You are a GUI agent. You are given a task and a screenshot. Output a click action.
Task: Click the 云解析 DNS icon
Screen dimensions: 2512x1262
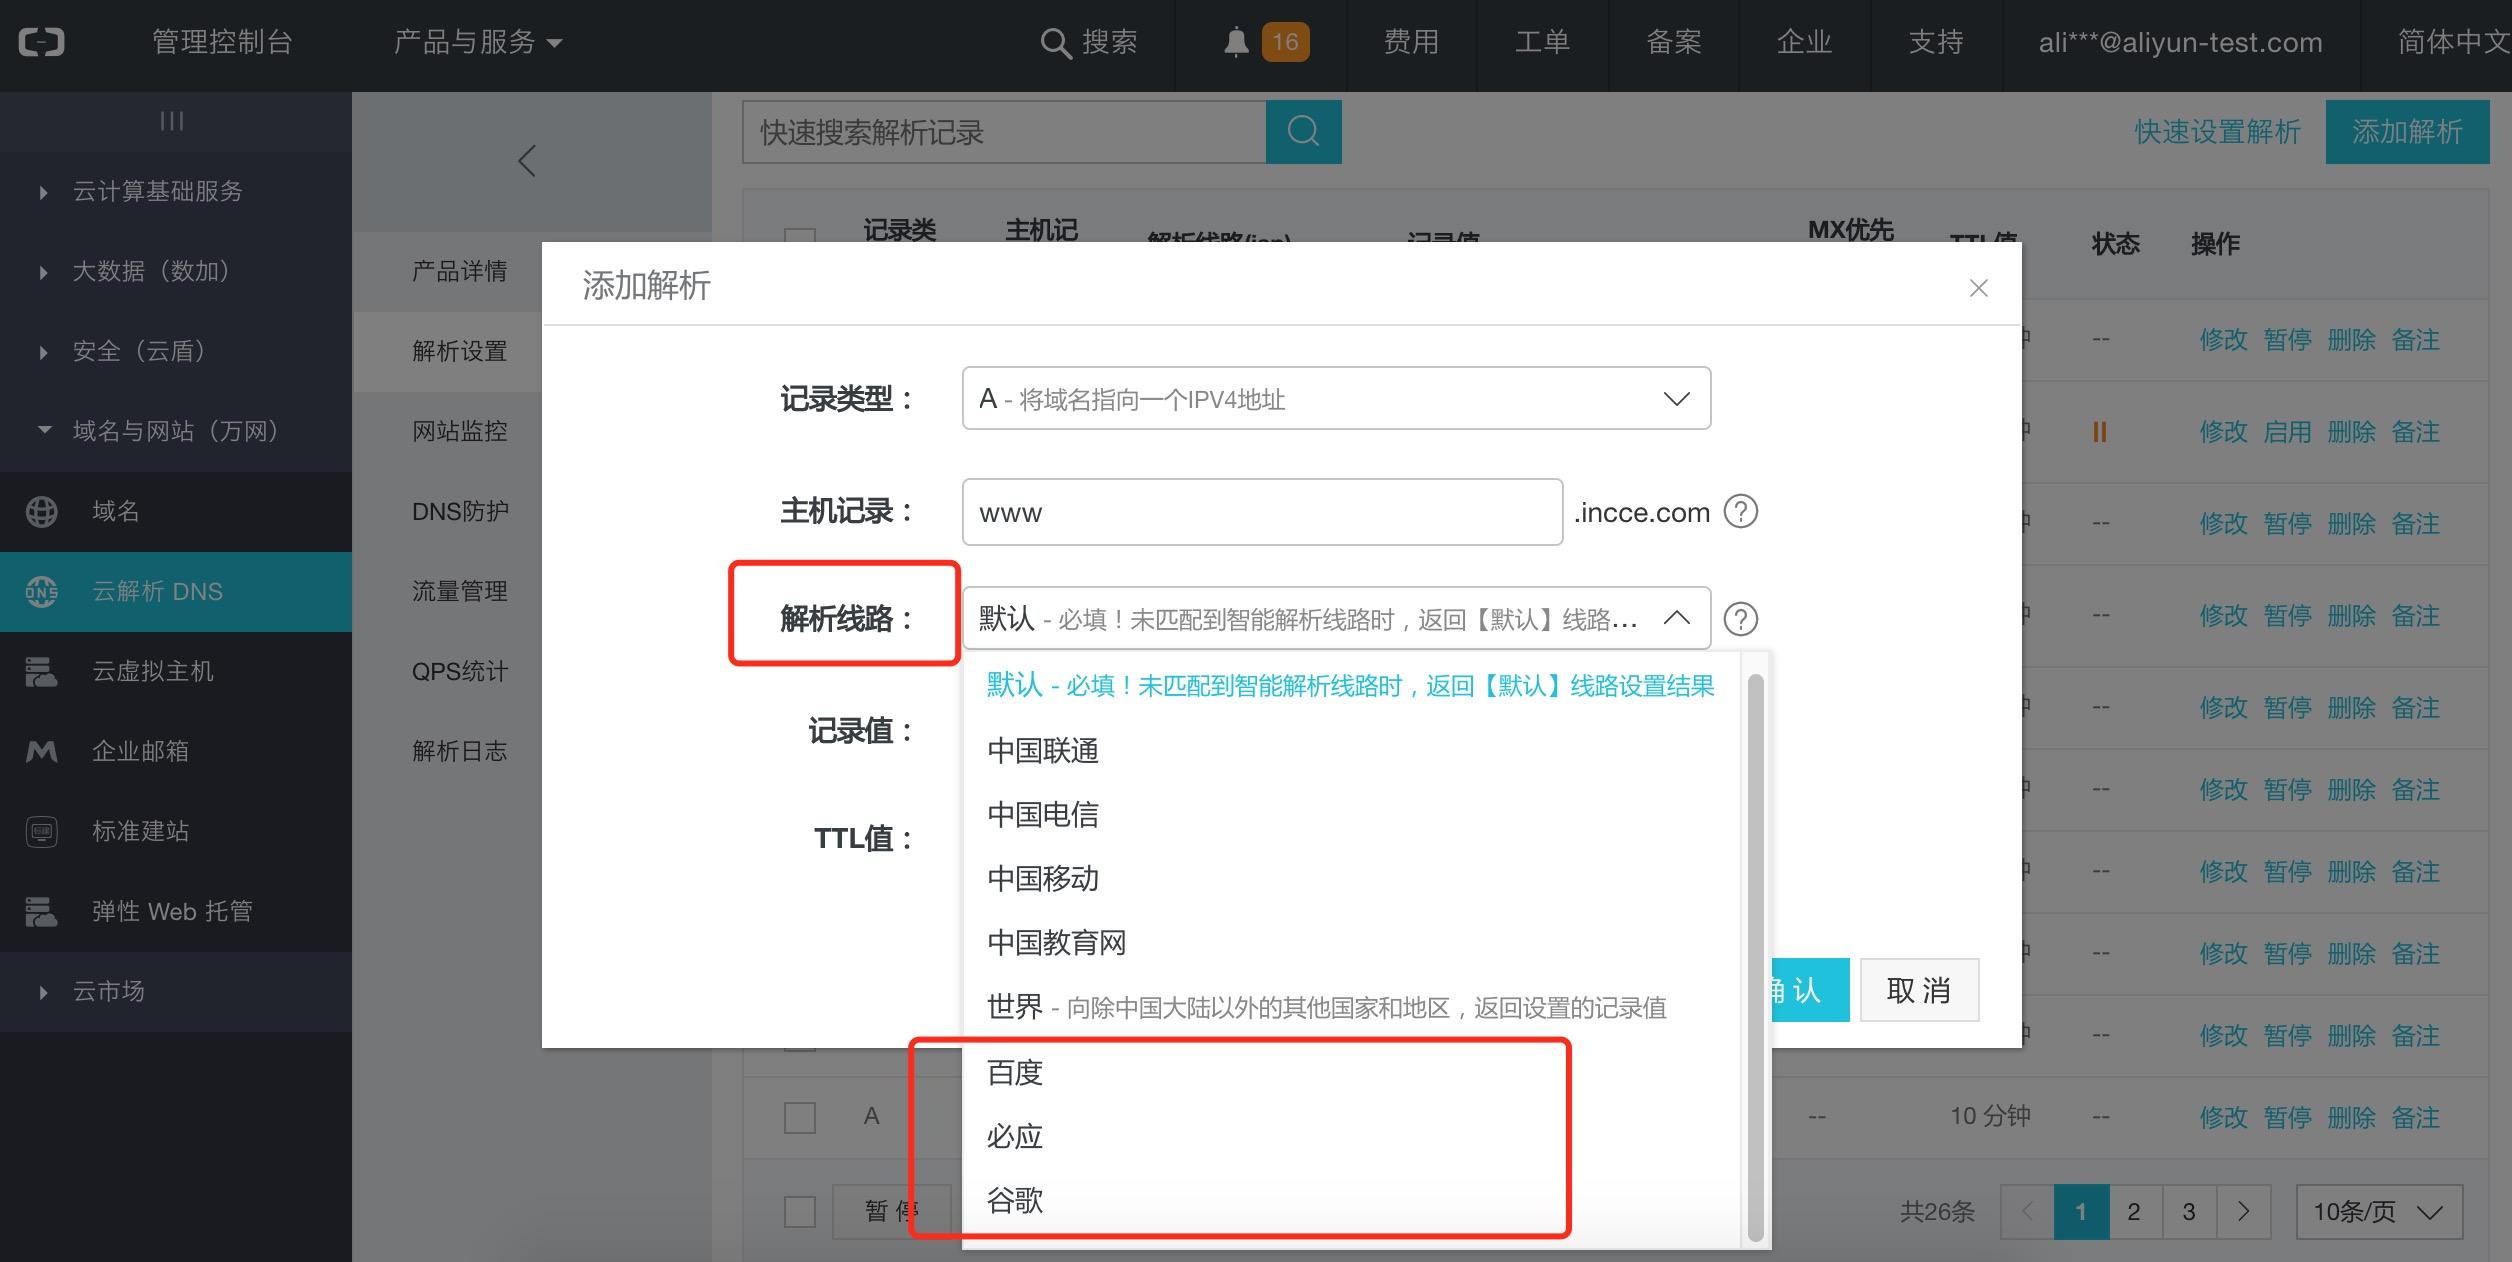pyautogui.click(x=42, y=591)
